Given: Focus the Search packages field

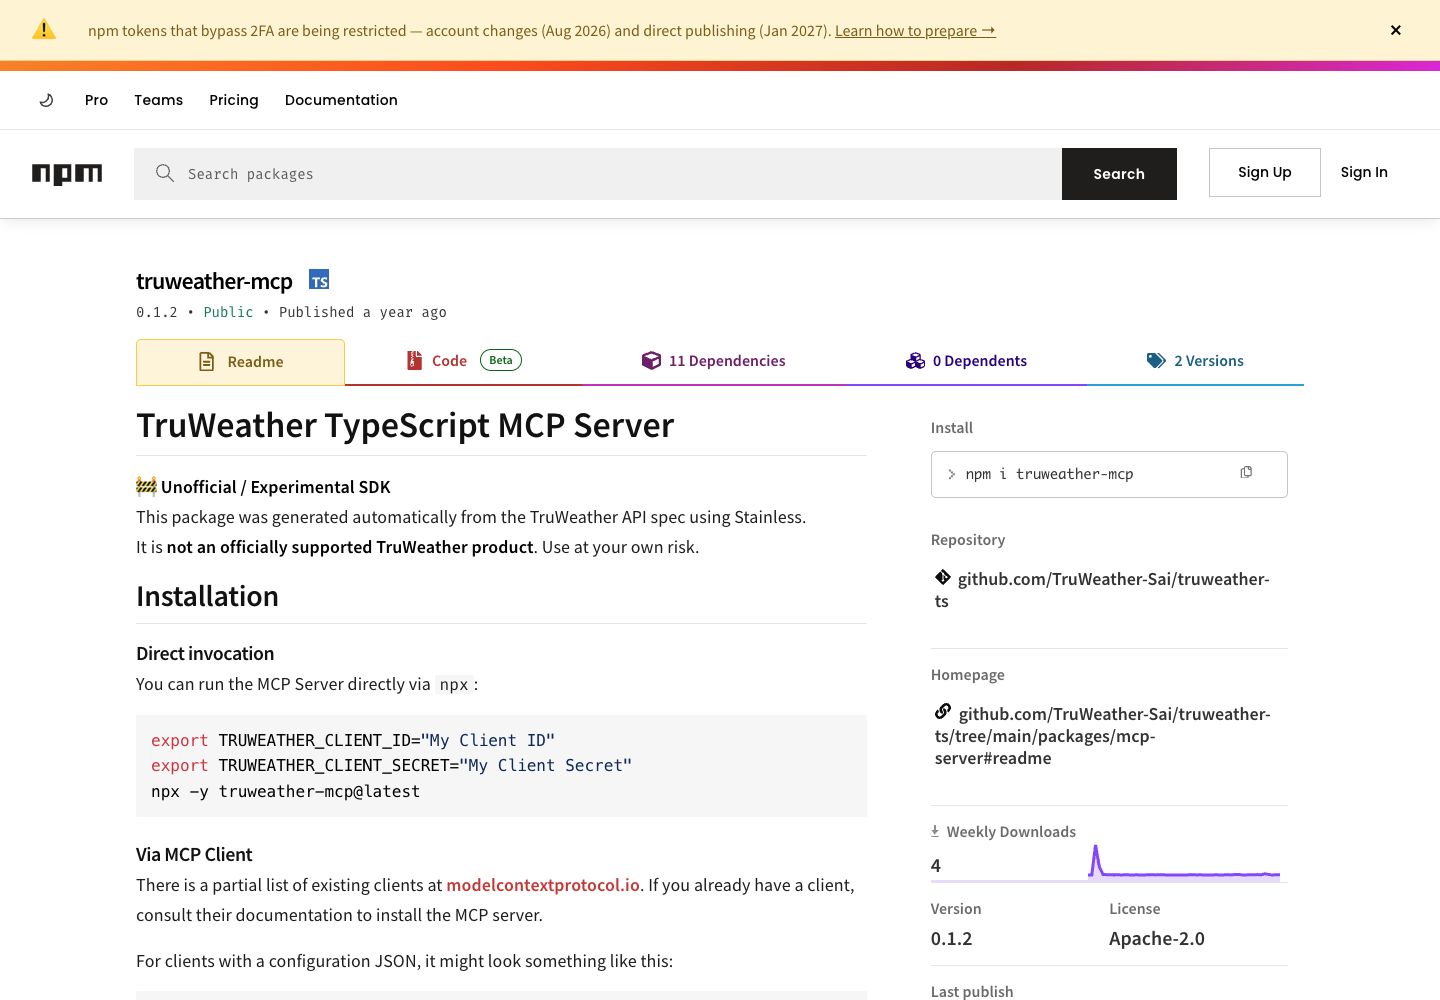Looking at the screenshot, I should point(598,174).
